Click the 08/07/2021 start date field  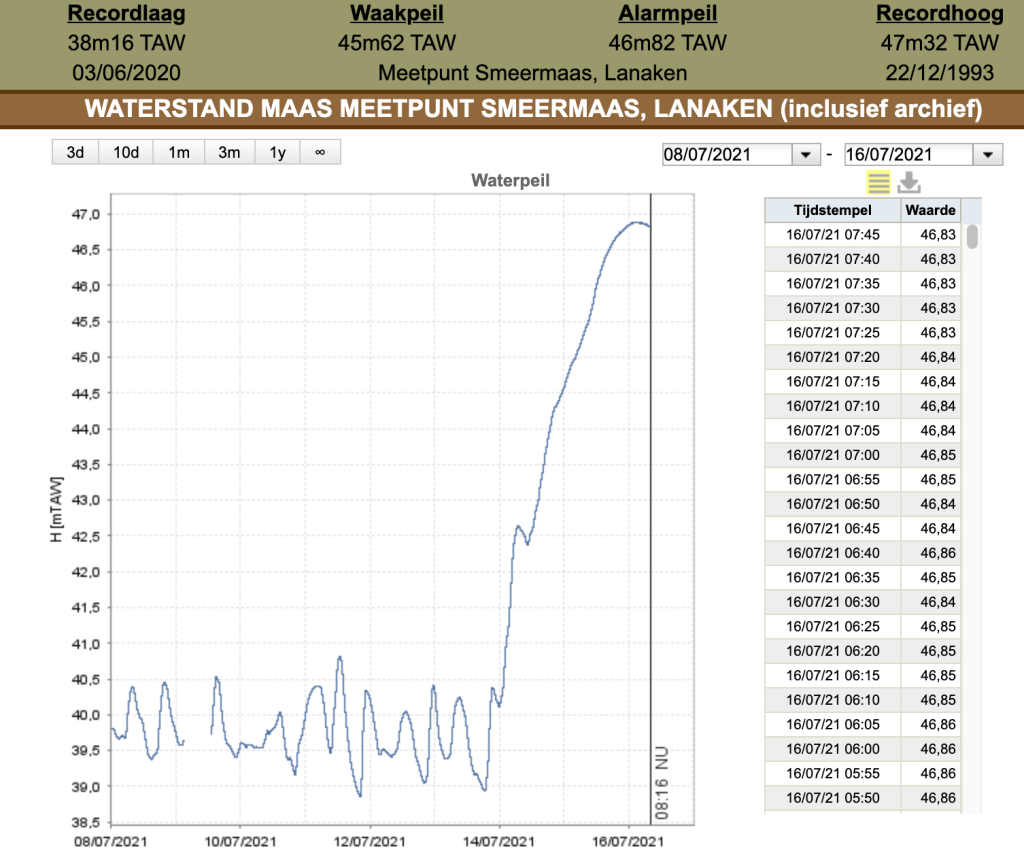pos(728,155)
